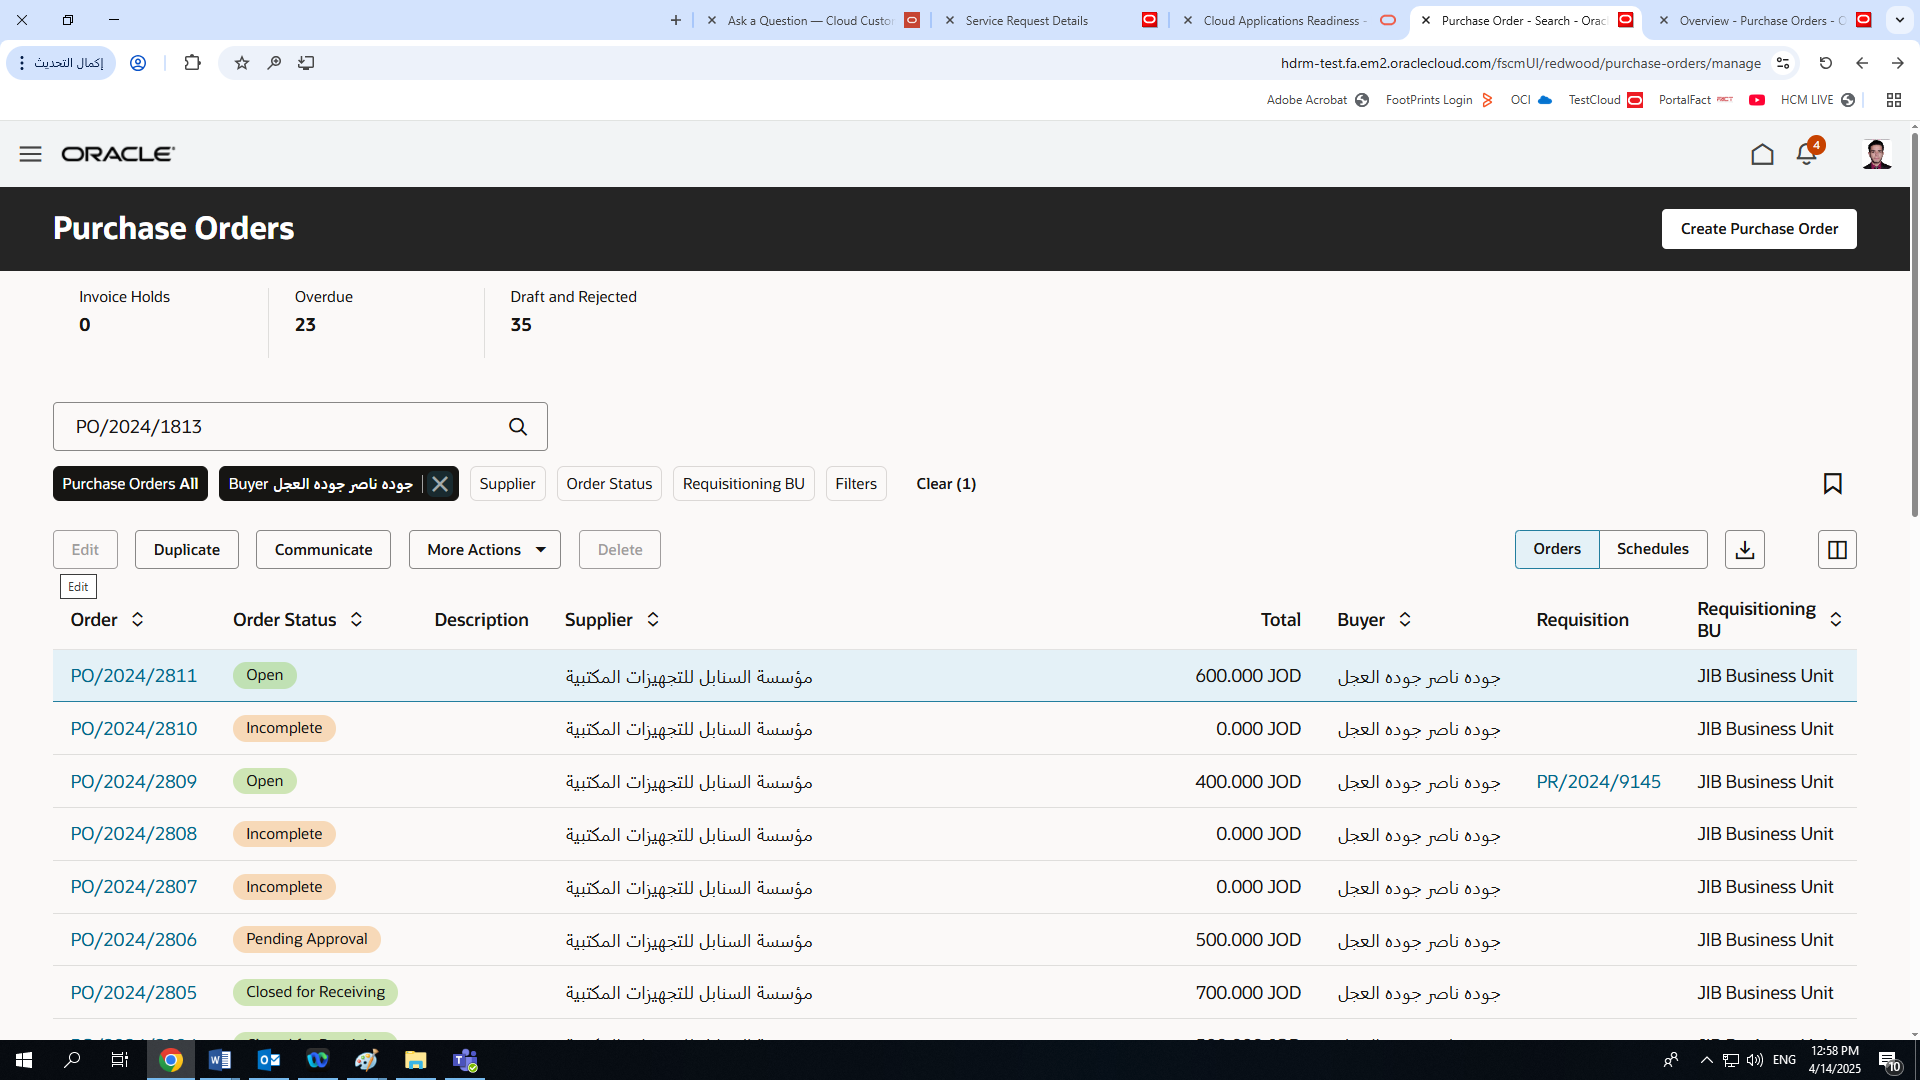Export the orders list via download icon
The image size is (1920, 1080).
[1744, 549]
